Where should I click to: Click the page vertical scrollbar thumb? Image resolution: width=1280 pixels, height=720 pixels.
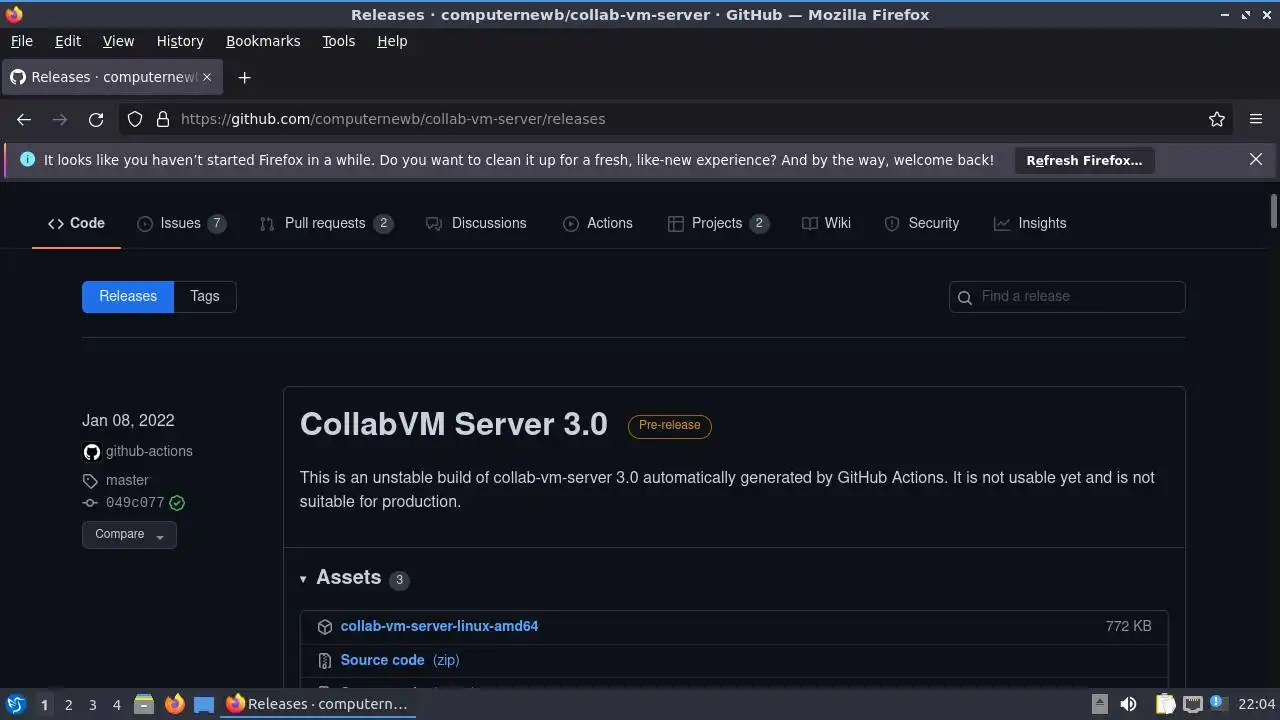[x=1273, y=211]
